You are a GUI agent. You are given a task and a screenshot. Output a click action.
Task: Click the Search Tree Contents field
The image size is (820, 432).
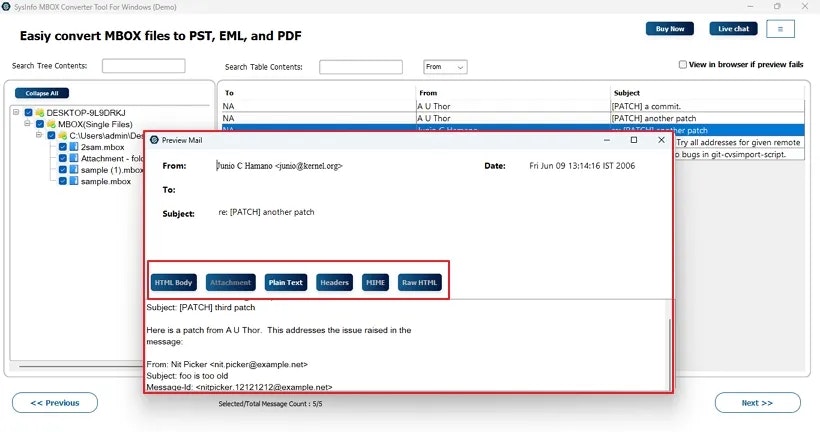pos(143,66)
